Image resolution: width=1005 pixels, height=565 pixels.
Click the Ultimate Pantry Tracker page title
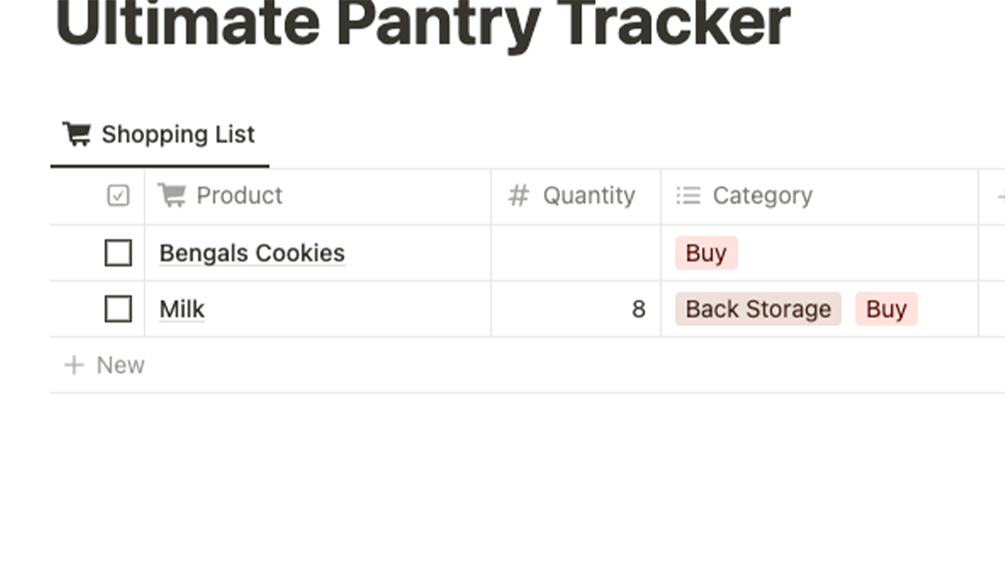[x=423, y=24]
